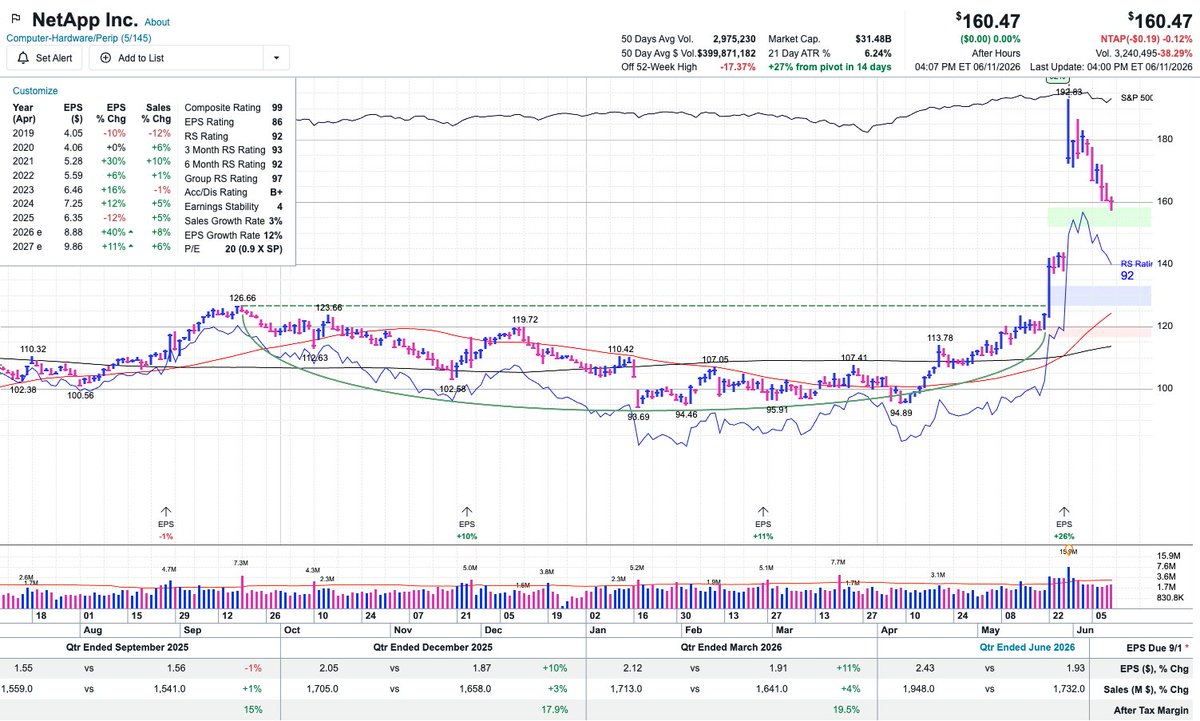Click the 192.63 high price label

1068,91
